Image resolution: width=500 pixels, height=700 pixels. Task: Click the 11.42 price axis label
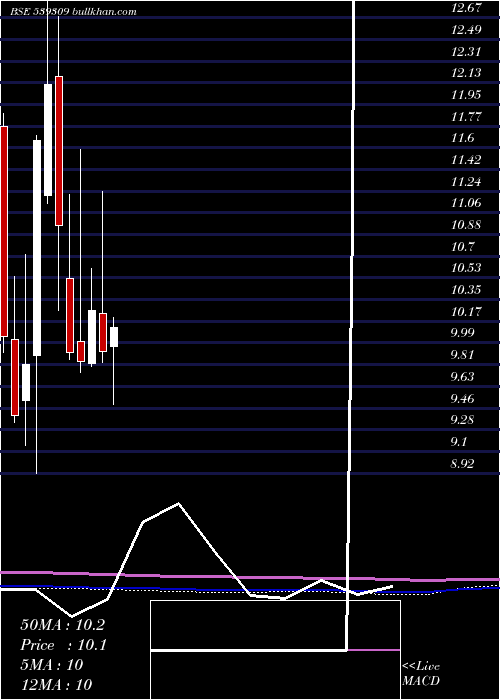(466, 160)
